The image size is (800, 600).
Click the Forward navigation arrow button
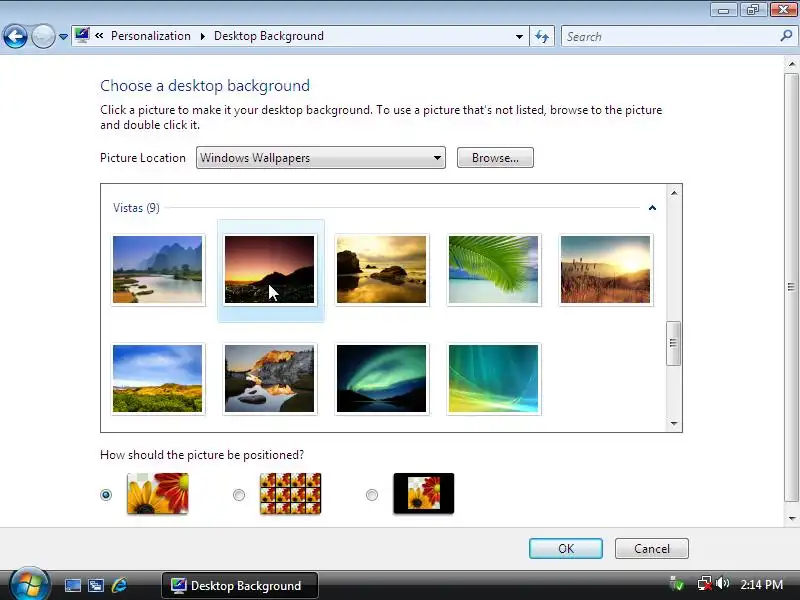43,36
